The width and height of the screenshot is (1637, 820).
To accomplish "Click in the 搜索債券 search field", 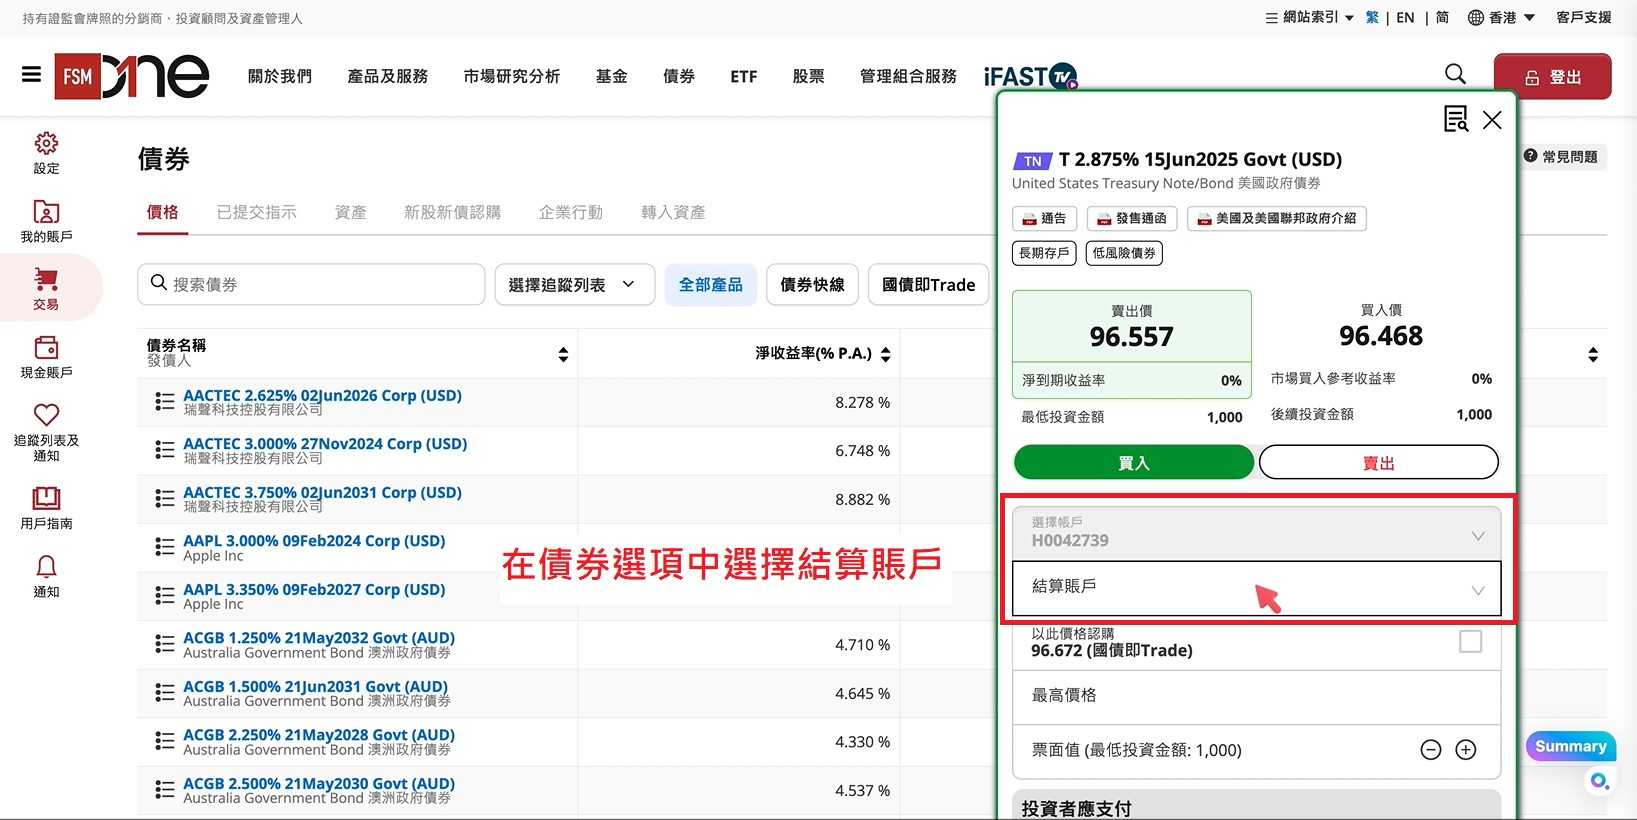I will coord(311,285).
